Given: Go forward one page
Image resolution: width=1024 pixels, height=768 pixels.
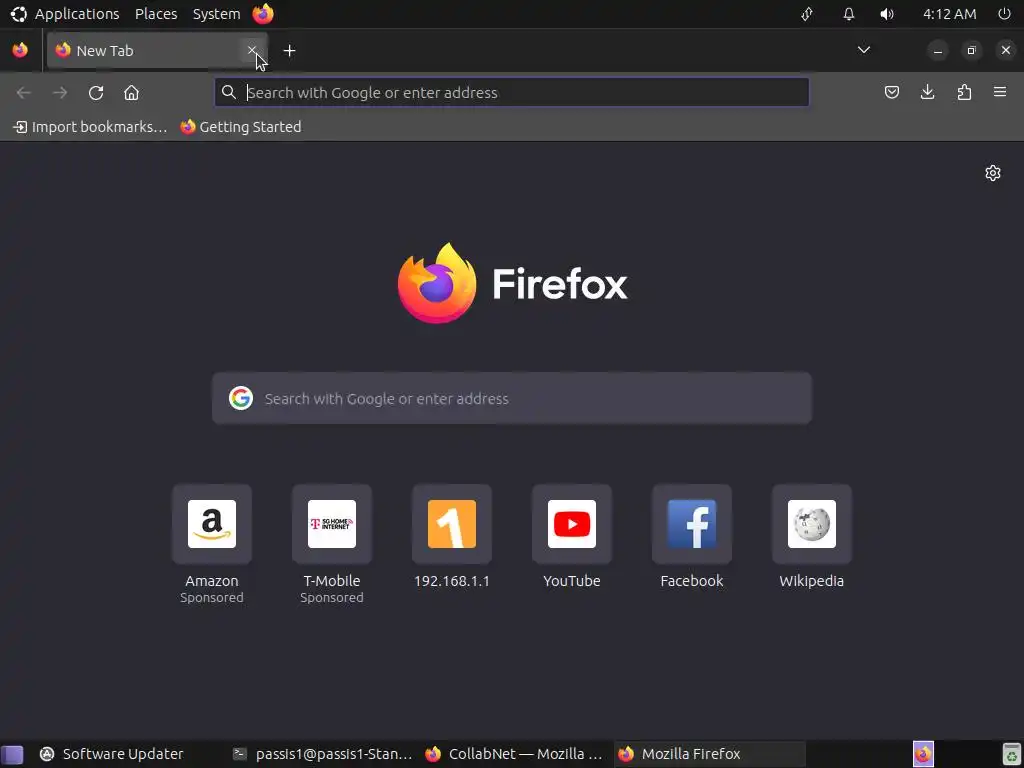Looking at the screenshot, I should 60,93.
